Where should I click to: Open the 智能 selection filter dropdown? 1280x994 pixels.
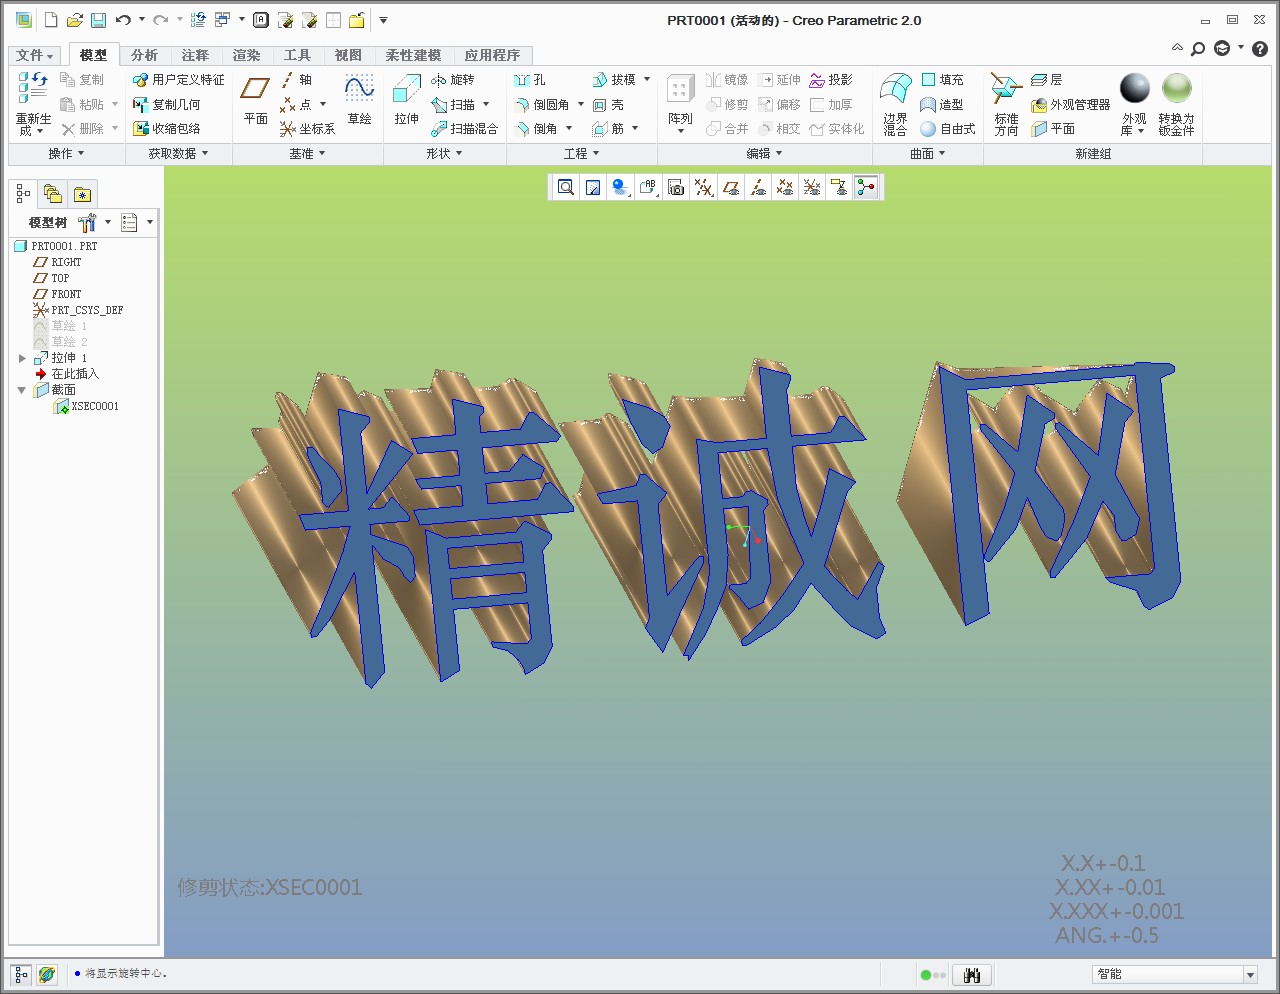1250,975
